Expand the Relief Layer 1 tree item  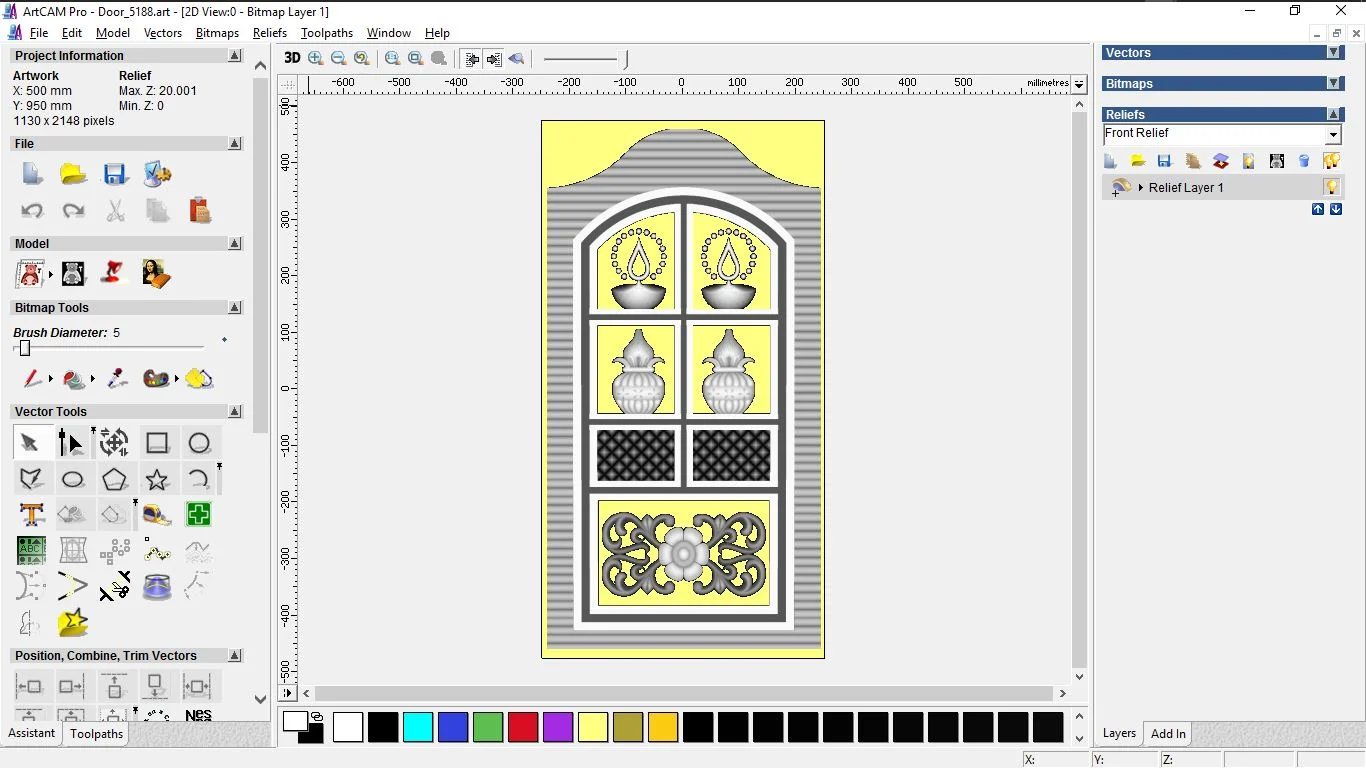point(1141,187)
